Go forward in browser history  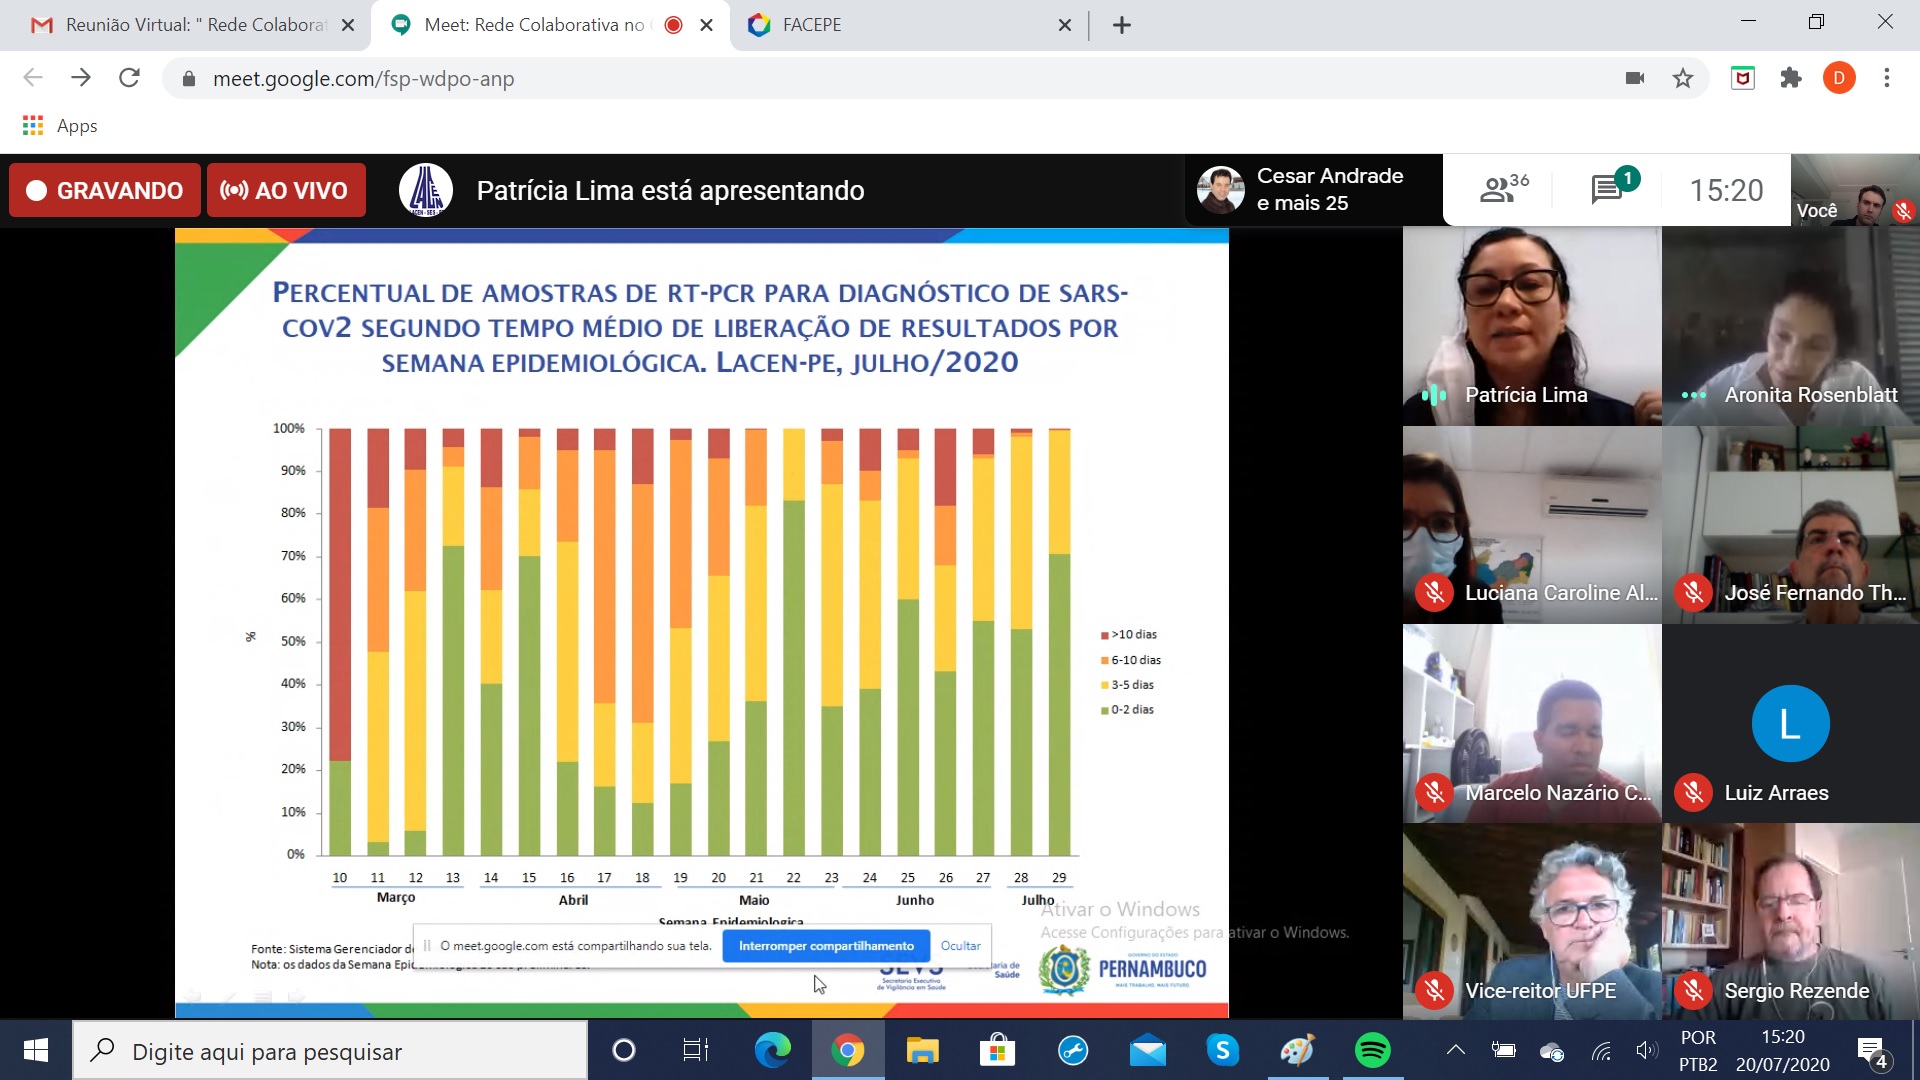(x=81, y=78)
